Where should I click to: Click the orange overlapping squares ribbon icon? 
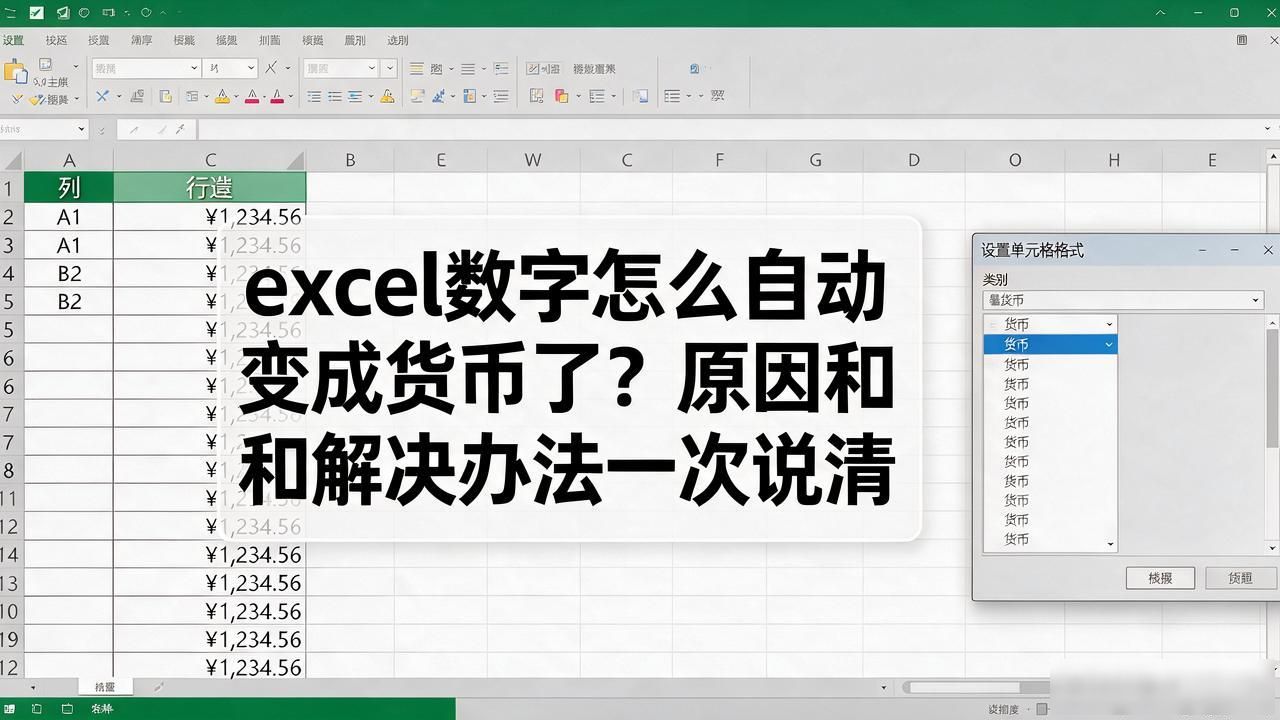click(x=561, y=97)
